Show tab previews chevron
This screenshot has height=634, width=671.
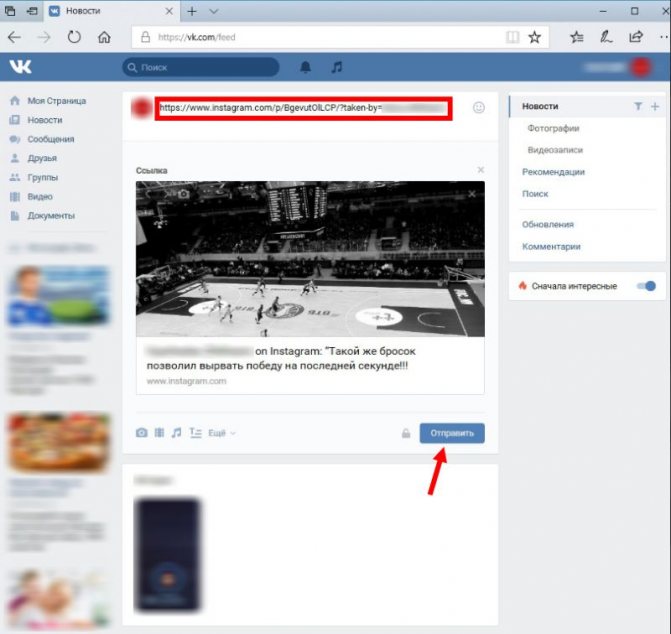pos(214,12)
